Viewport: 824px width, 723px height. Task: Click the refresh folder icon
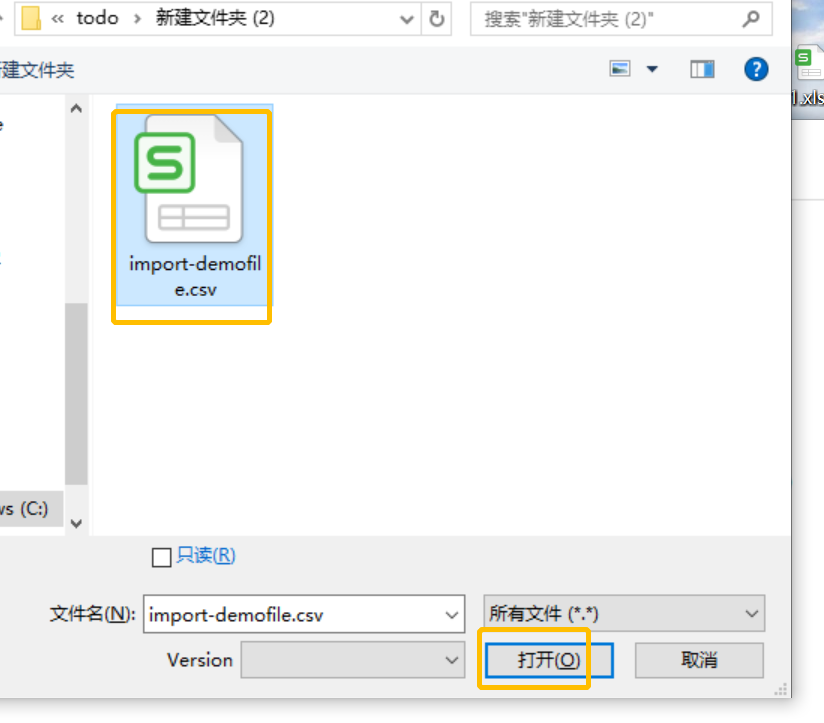coord(437,19)
